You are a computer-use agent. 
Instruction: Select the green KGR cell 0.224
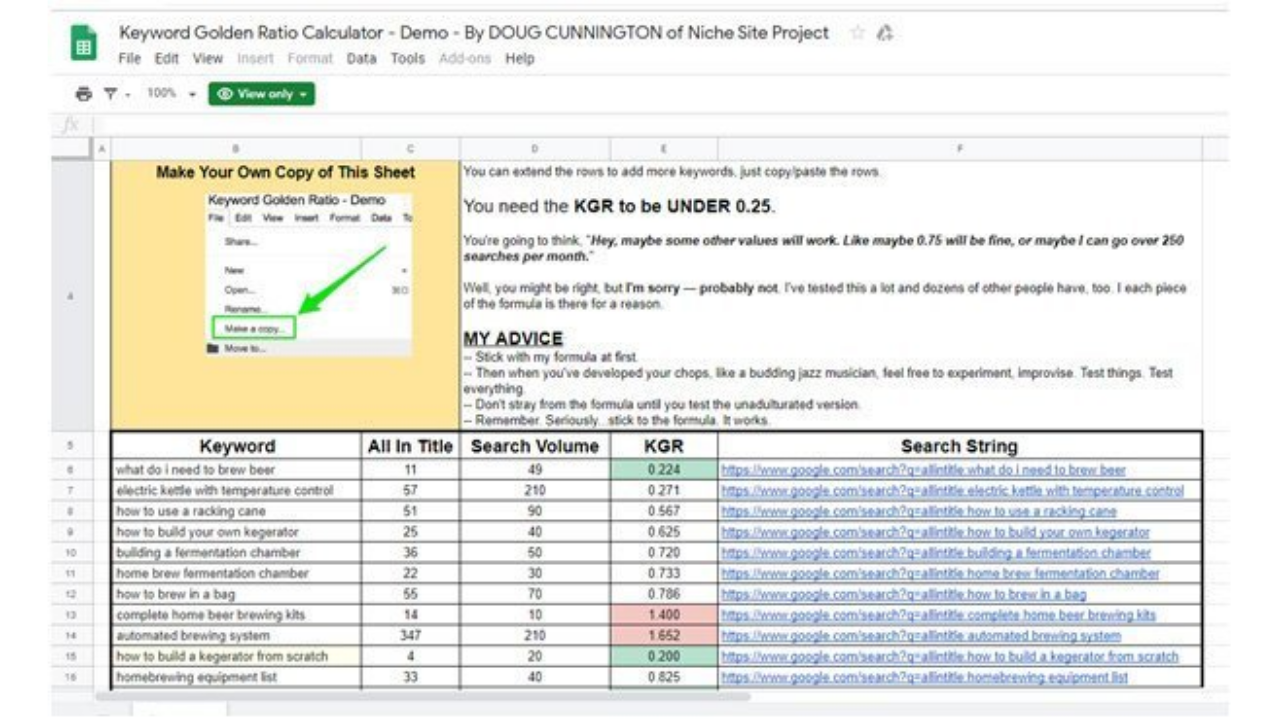click(663, 470)
